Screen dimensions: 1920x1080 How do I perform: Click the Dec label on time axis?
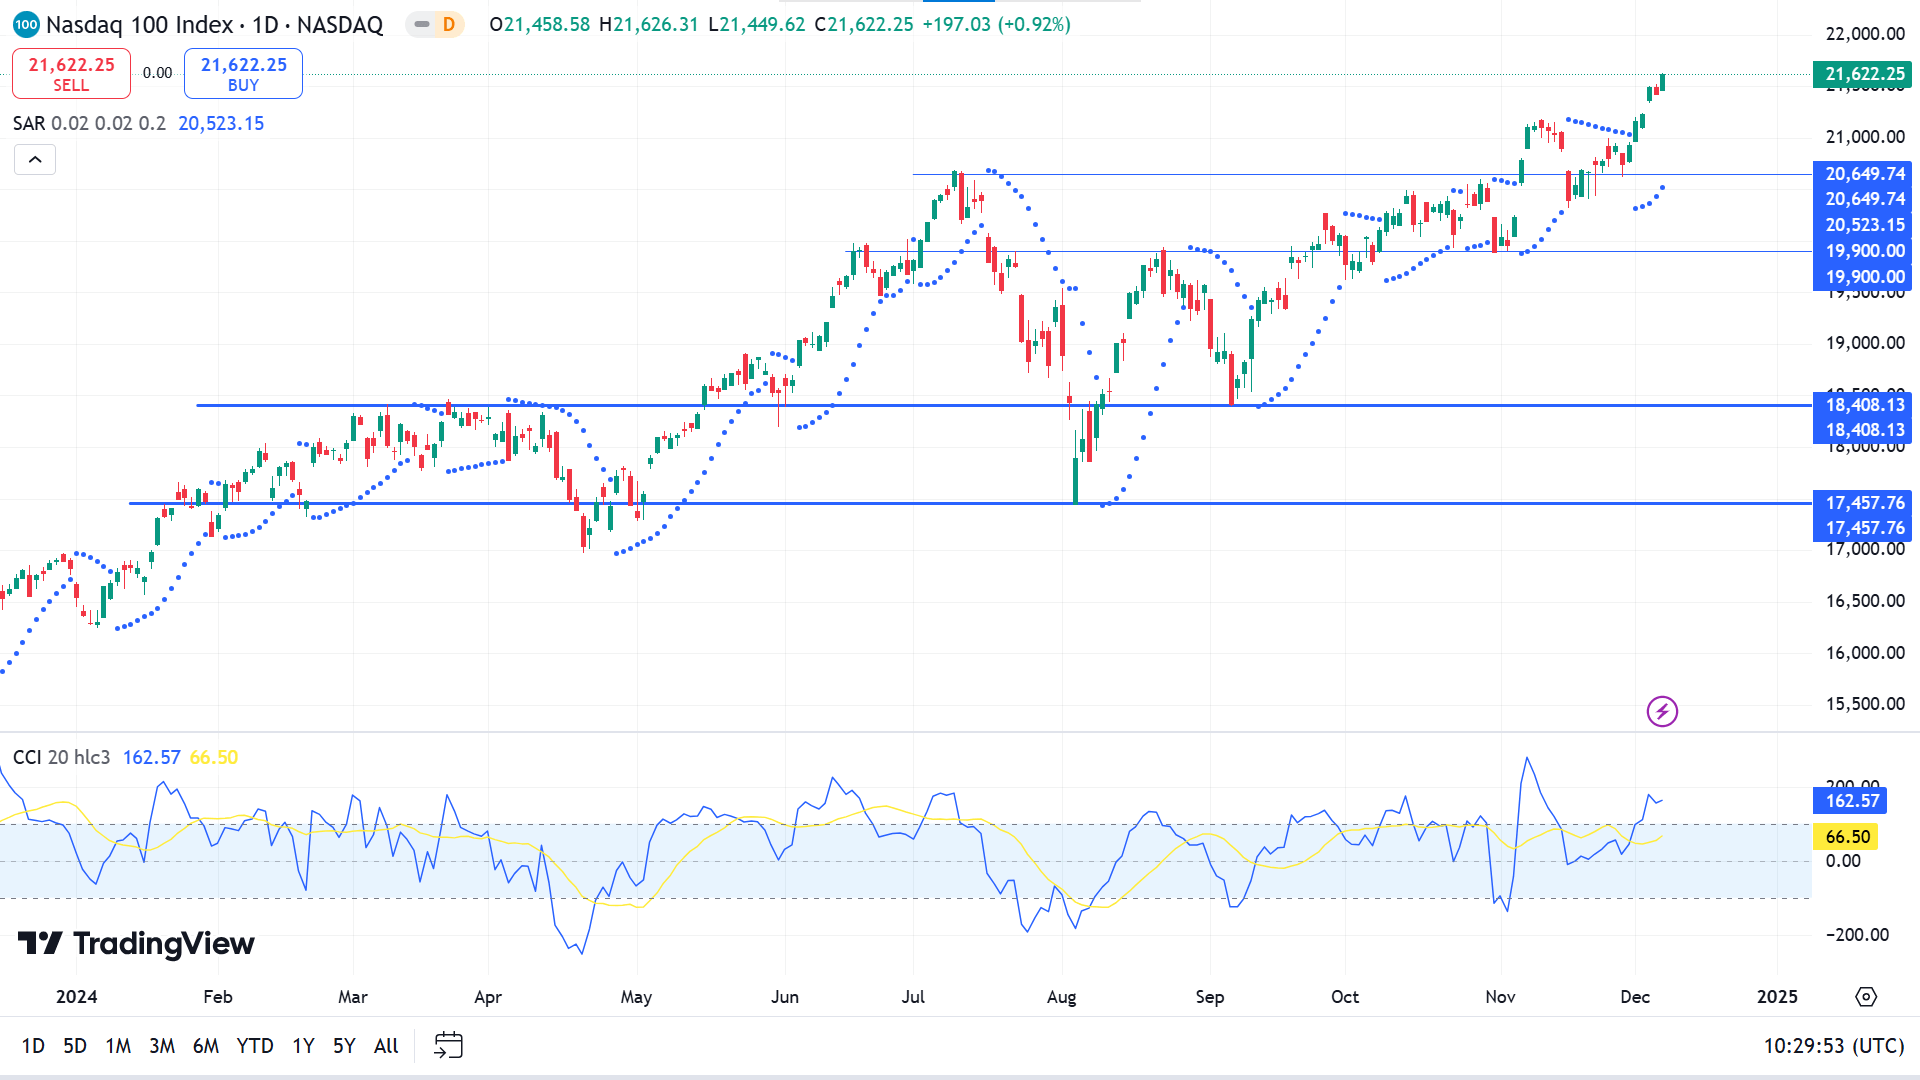pyautogui.click(x=1635, y=997)
